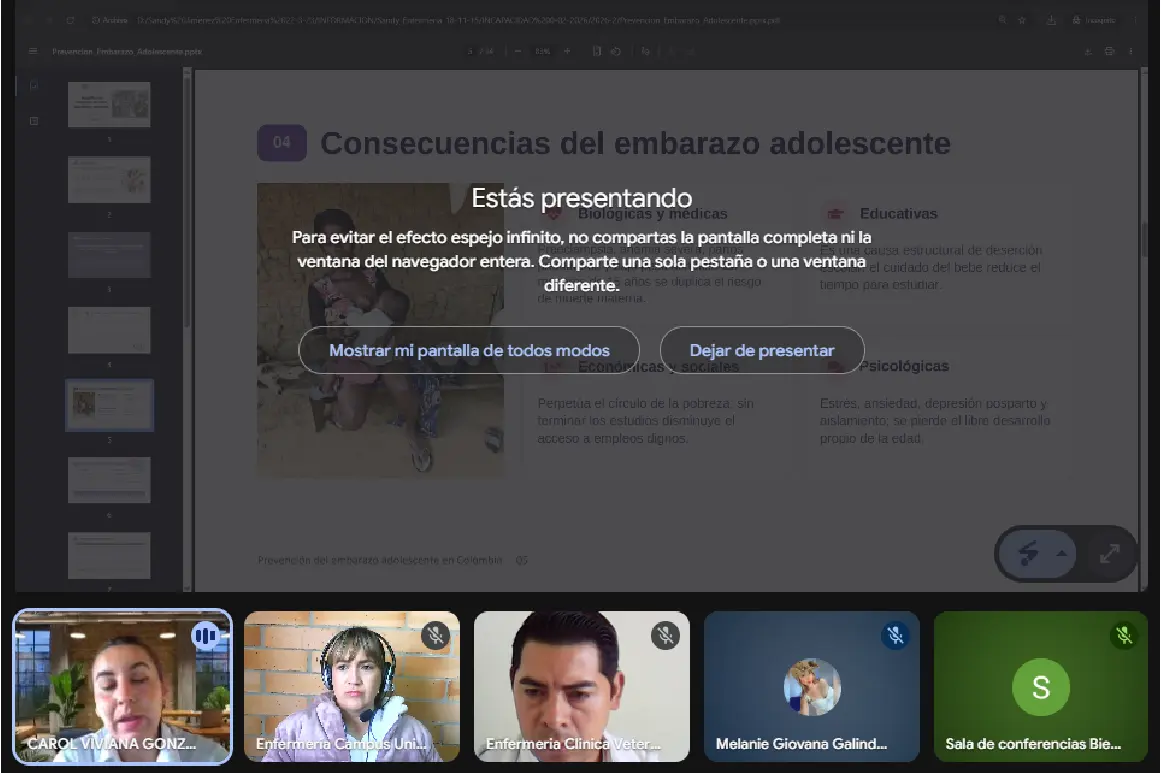Open Melanie Giovana Galind... participant tile
The width and height of the screenshot is (1161, 773).
(812, 686)
